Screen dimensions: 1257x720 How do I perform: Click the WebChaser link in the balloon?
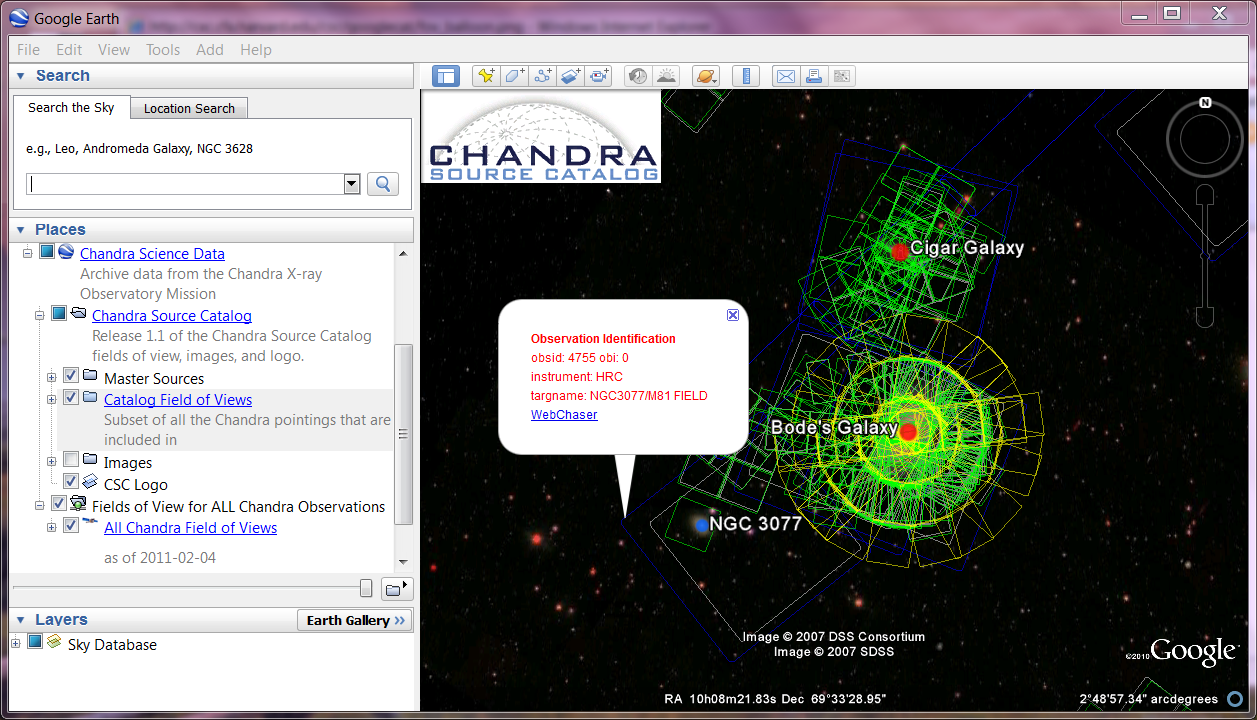(564, 415)
